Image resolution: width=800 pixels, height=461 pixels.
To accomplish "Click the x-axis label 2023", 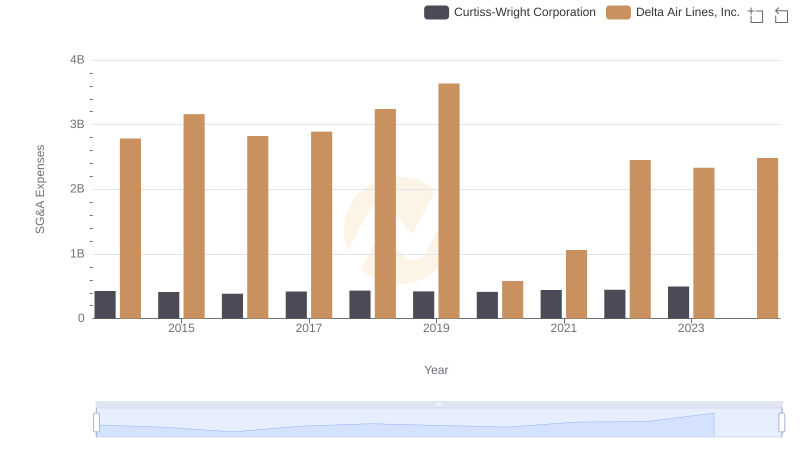I will point(691,328).
